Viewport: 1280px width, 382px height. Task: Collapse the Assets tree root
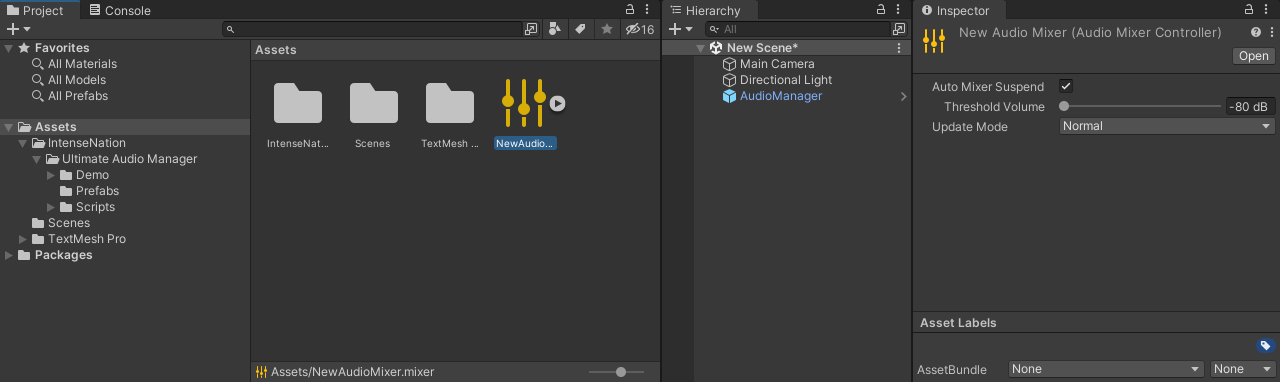(9, 127)
